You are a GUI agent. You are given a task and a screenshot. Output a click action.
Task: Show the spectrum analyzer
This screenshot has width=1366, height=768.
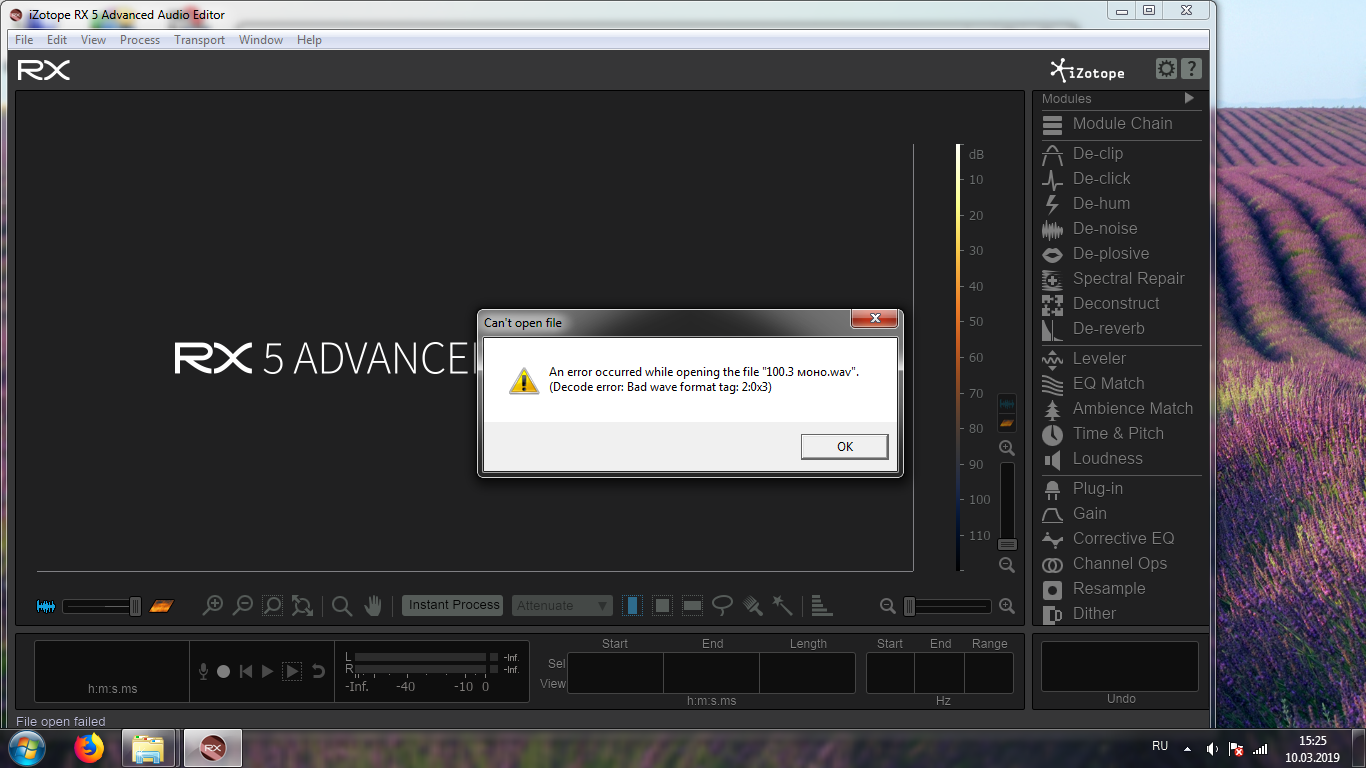coord(822,606)
